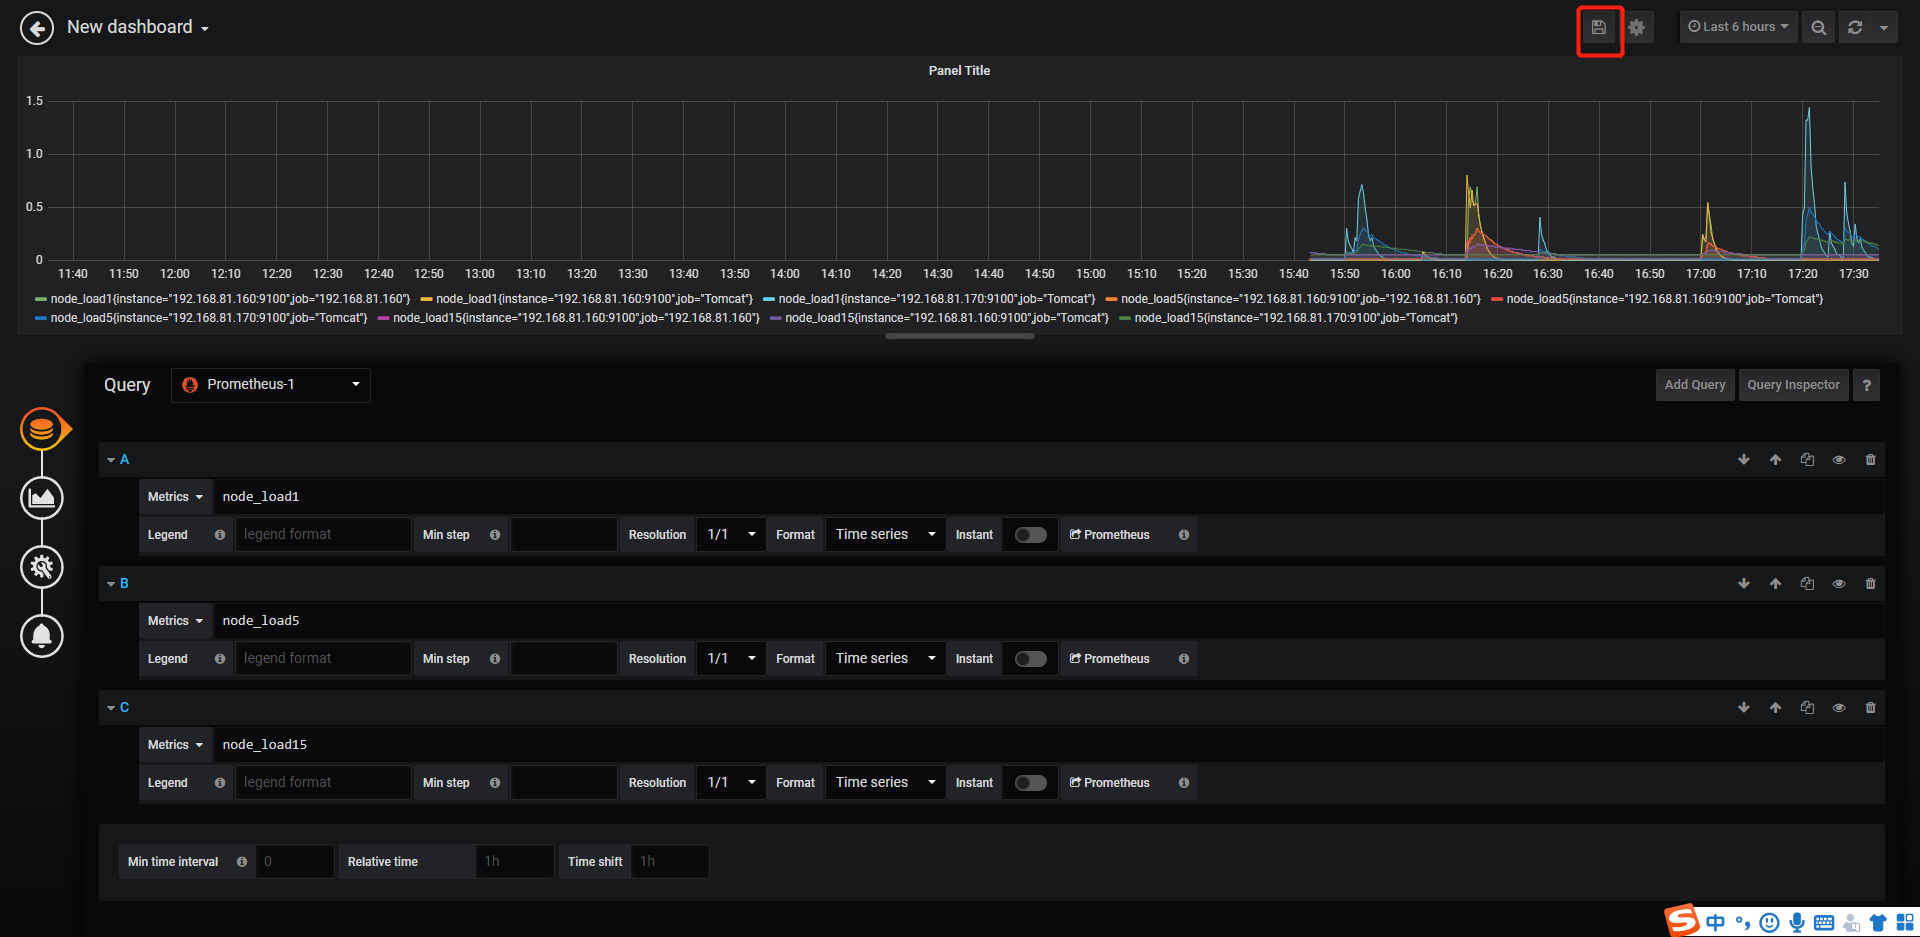
Task: Open Format Time series dropdown in query C
Action: (x=885, y=783)
